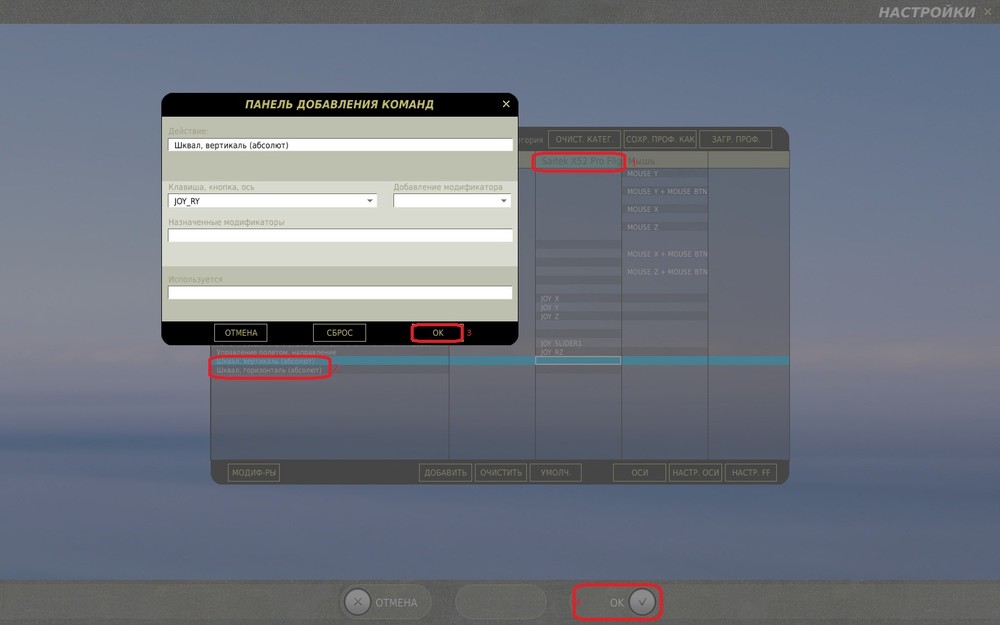
Task: Click the ОЧИСТИТЬ button
Action: [501, 473]
